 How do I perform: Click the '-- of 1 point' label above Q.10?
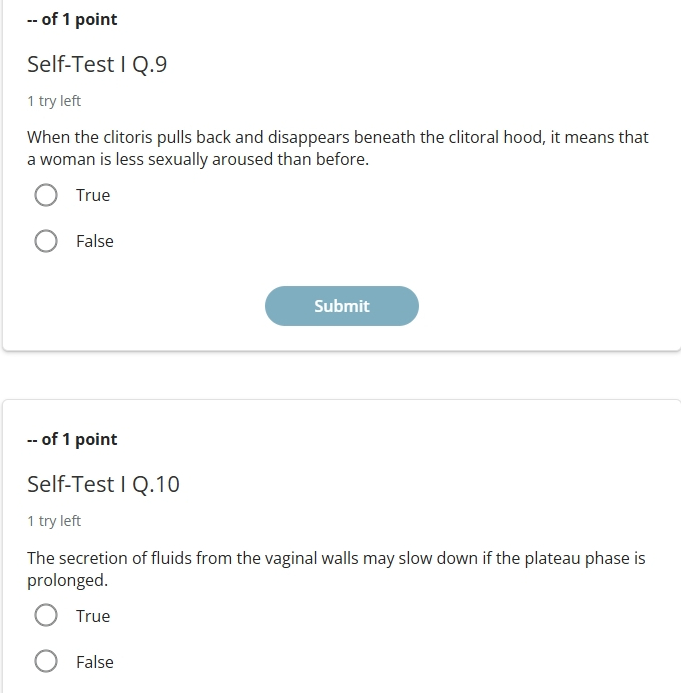point(72,439)
